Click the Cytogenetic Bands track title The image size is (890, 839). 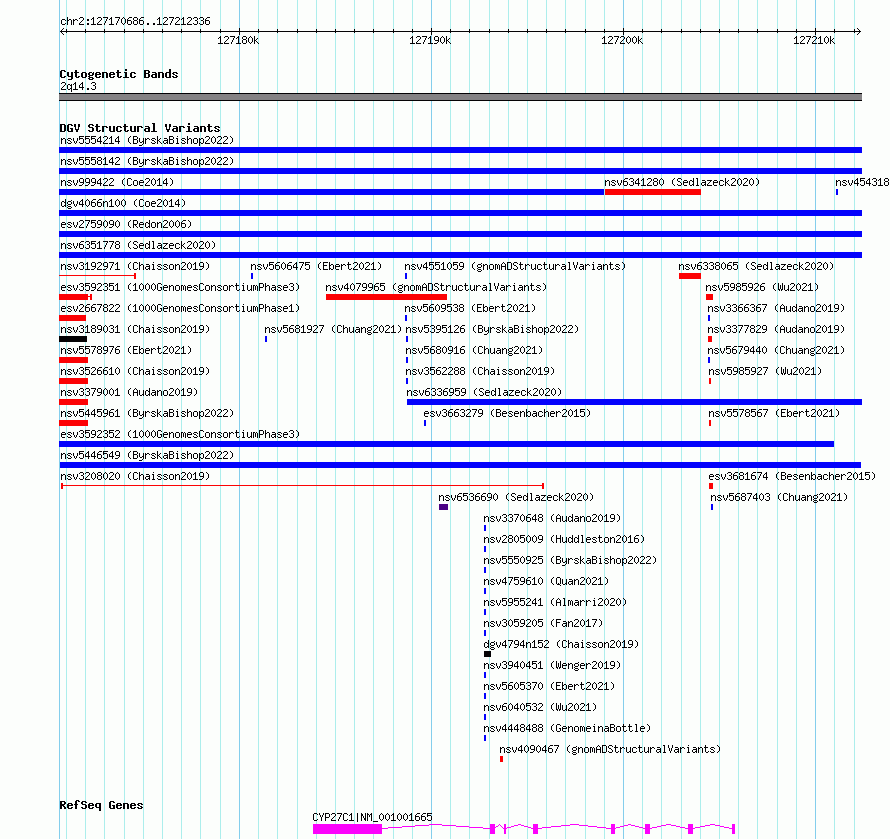coord(119,74)
